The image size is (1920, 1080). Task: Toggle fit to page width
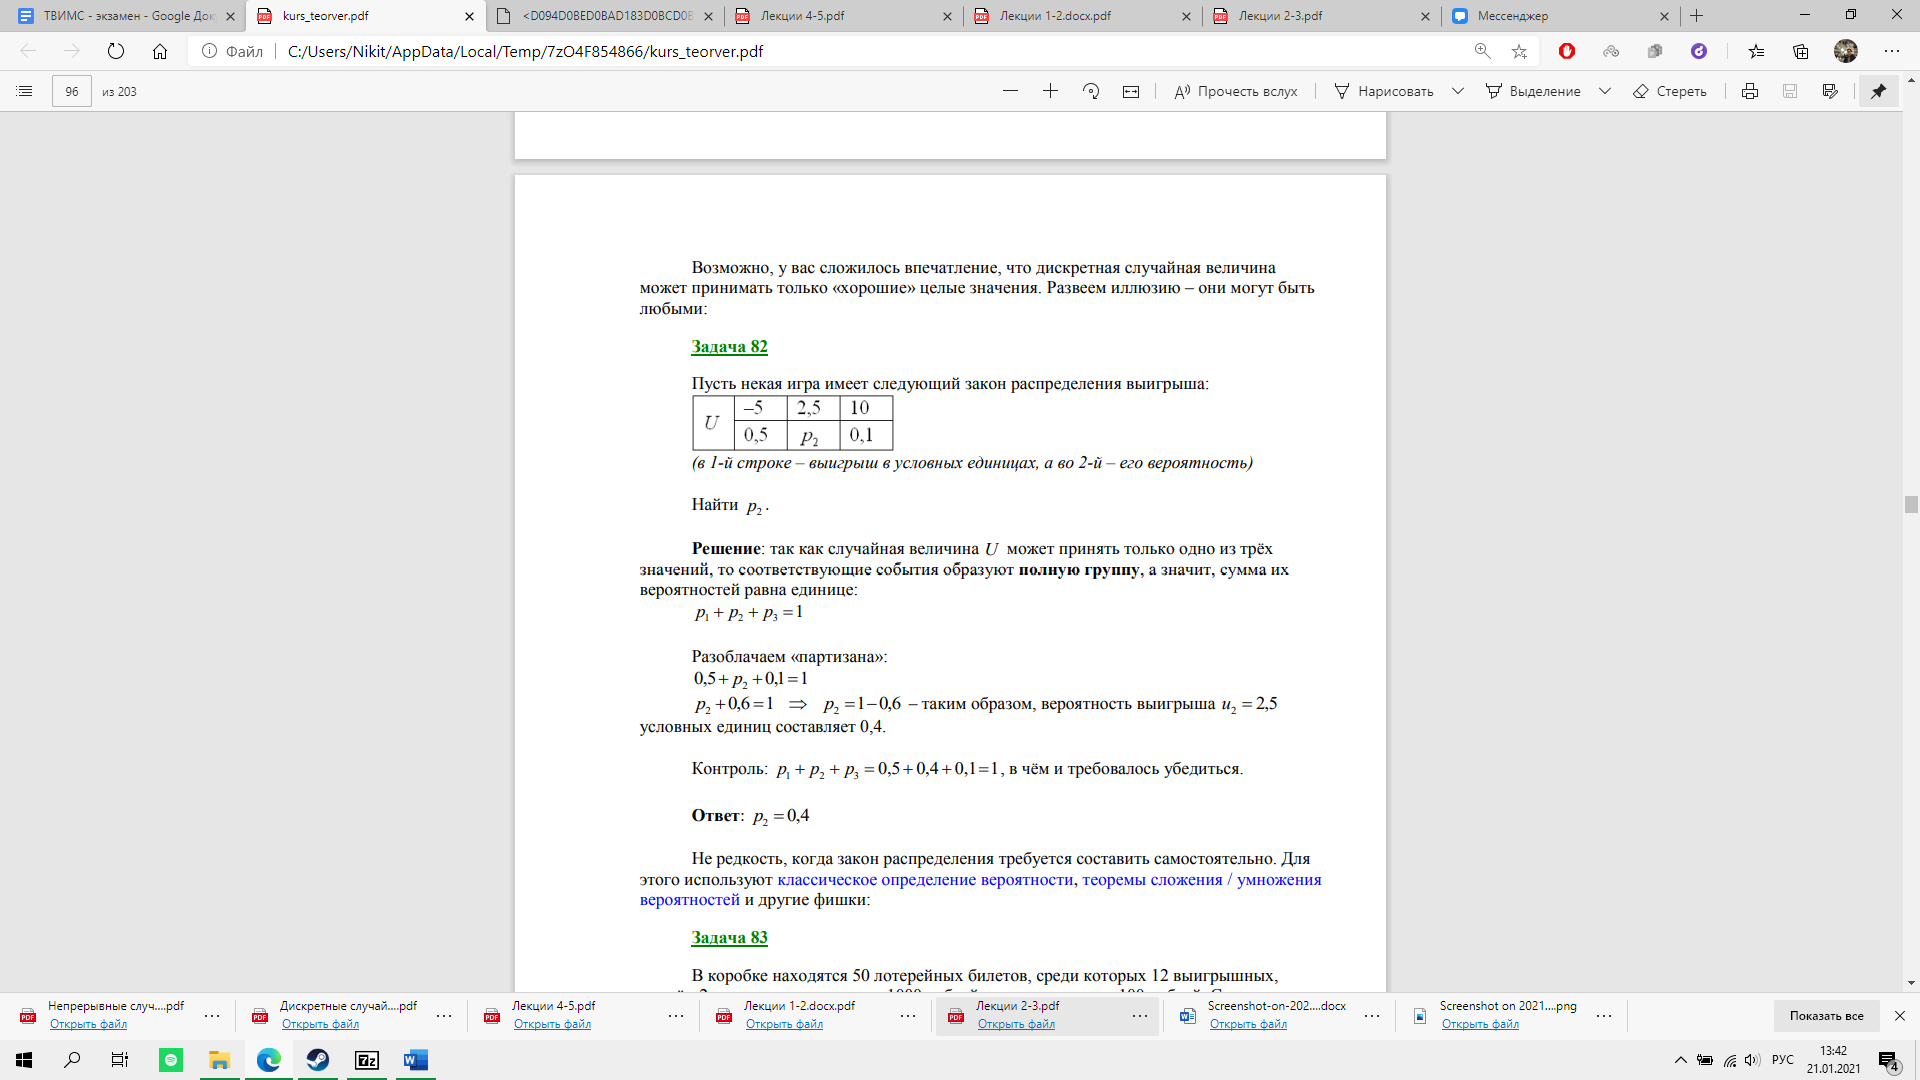pyautogui.click(x=1131, y=91)
